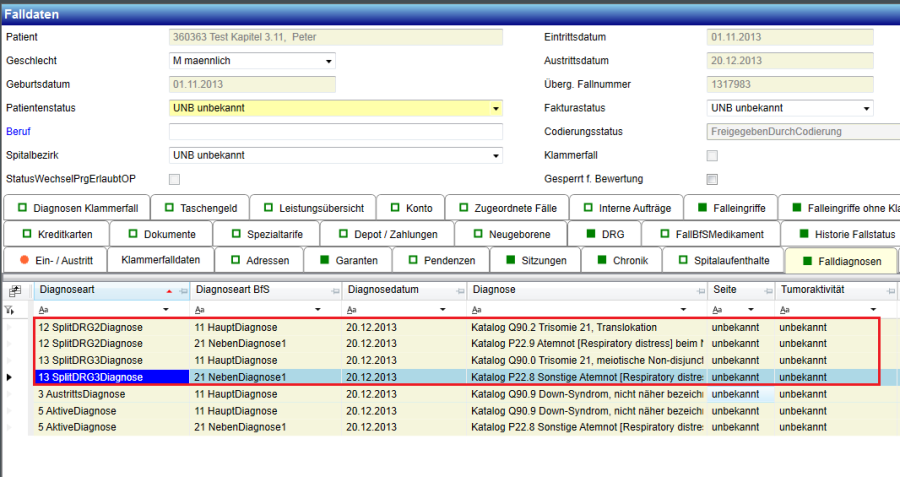Screen dimensions: 900x477
Task: Click the pin icon in Diagnoseart column header
Action: (183, 290)
